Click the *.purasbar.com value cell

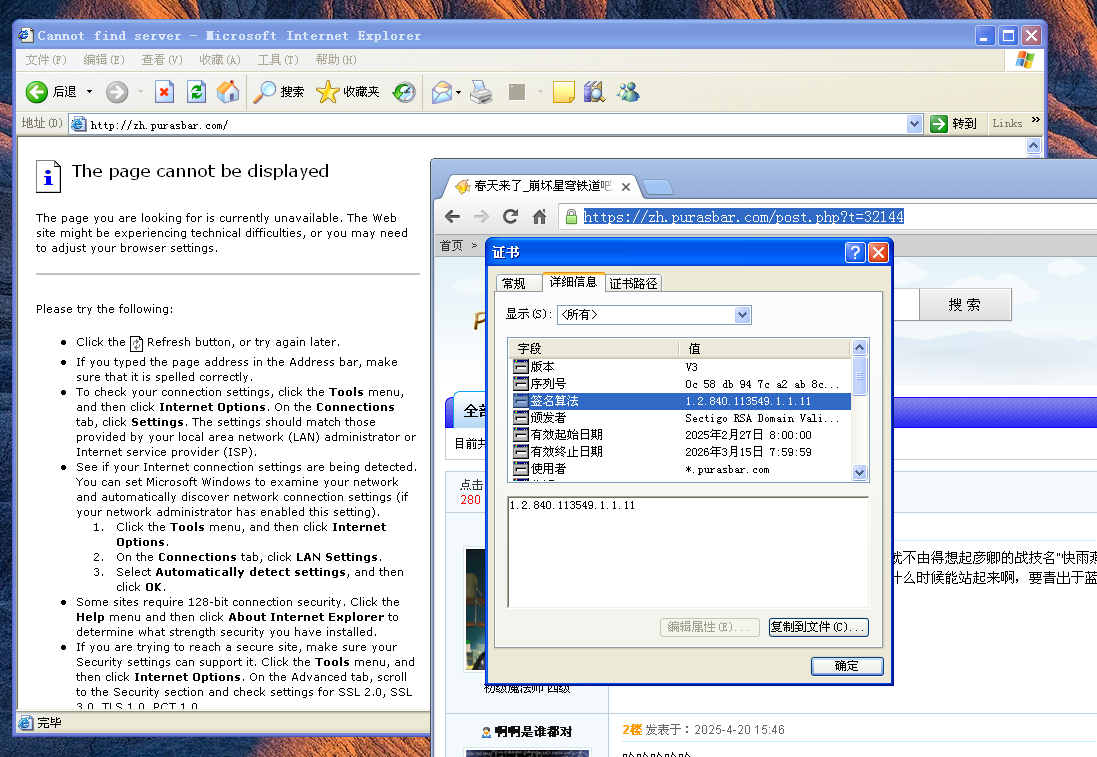click(727, 469)
